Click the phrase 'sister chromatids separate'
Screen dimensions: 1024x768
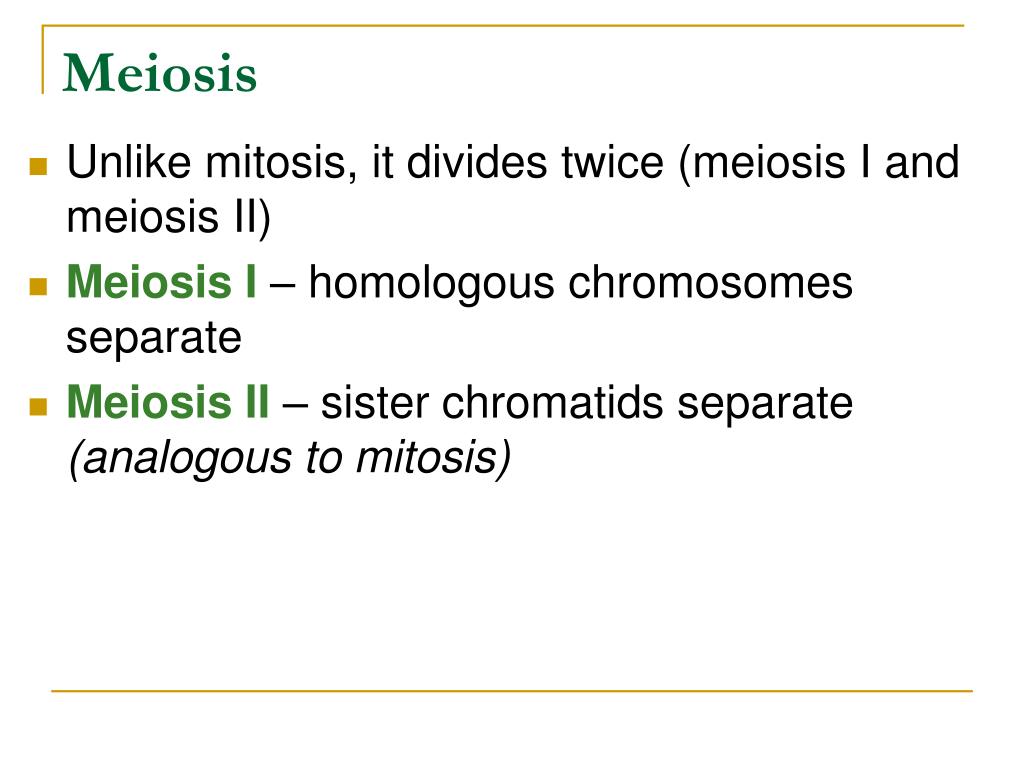pyautogui.click(x=586, y=404)
